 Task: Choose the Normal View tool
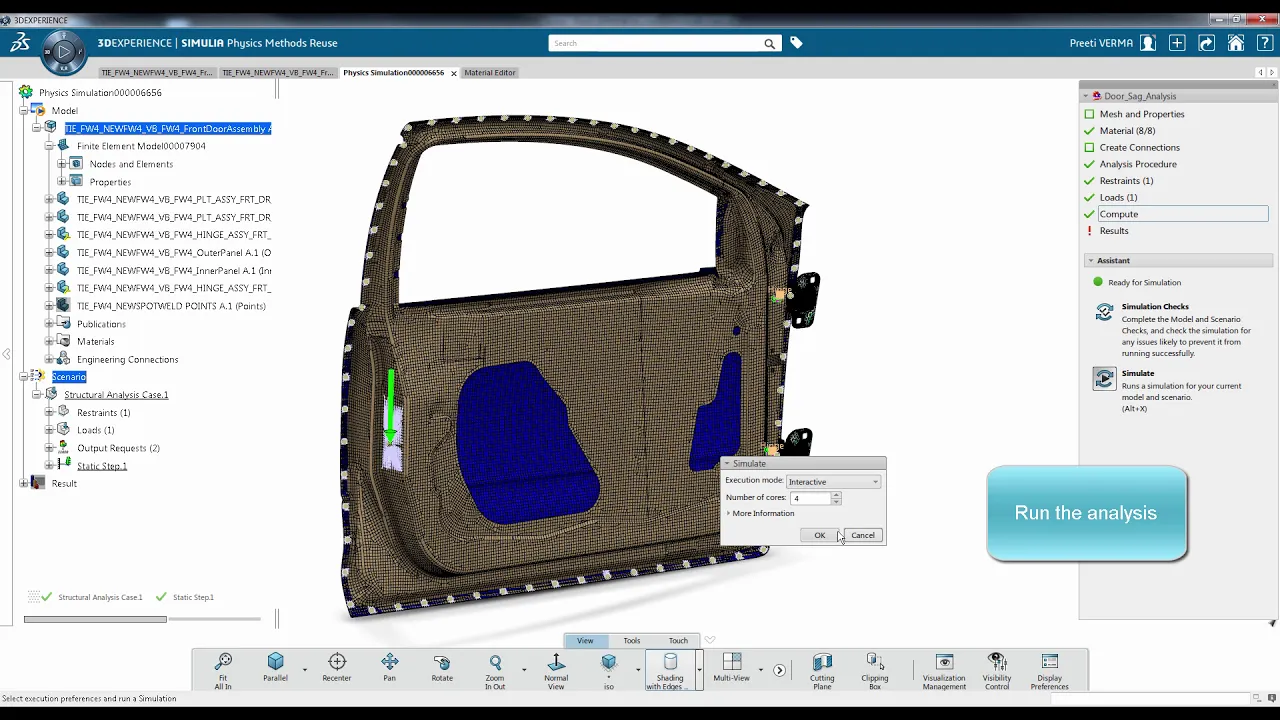(x=556, y=670)
